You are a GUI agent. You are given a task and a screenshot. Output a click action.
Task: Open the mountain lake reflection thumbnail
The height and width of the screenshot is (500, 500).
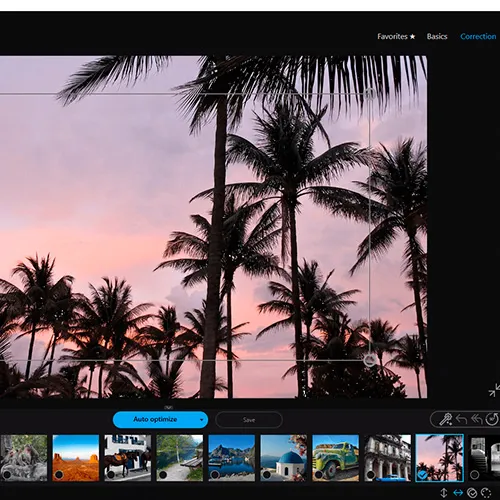point(232,457)
